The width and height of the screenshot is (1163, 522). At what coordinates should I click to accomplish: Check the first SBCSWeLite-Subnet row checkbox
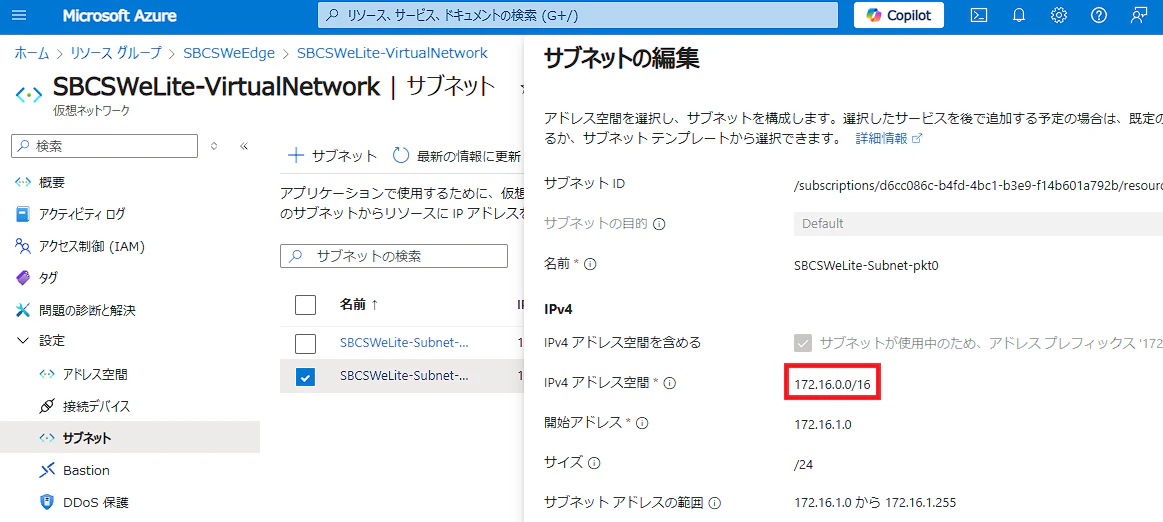[306, 343]
